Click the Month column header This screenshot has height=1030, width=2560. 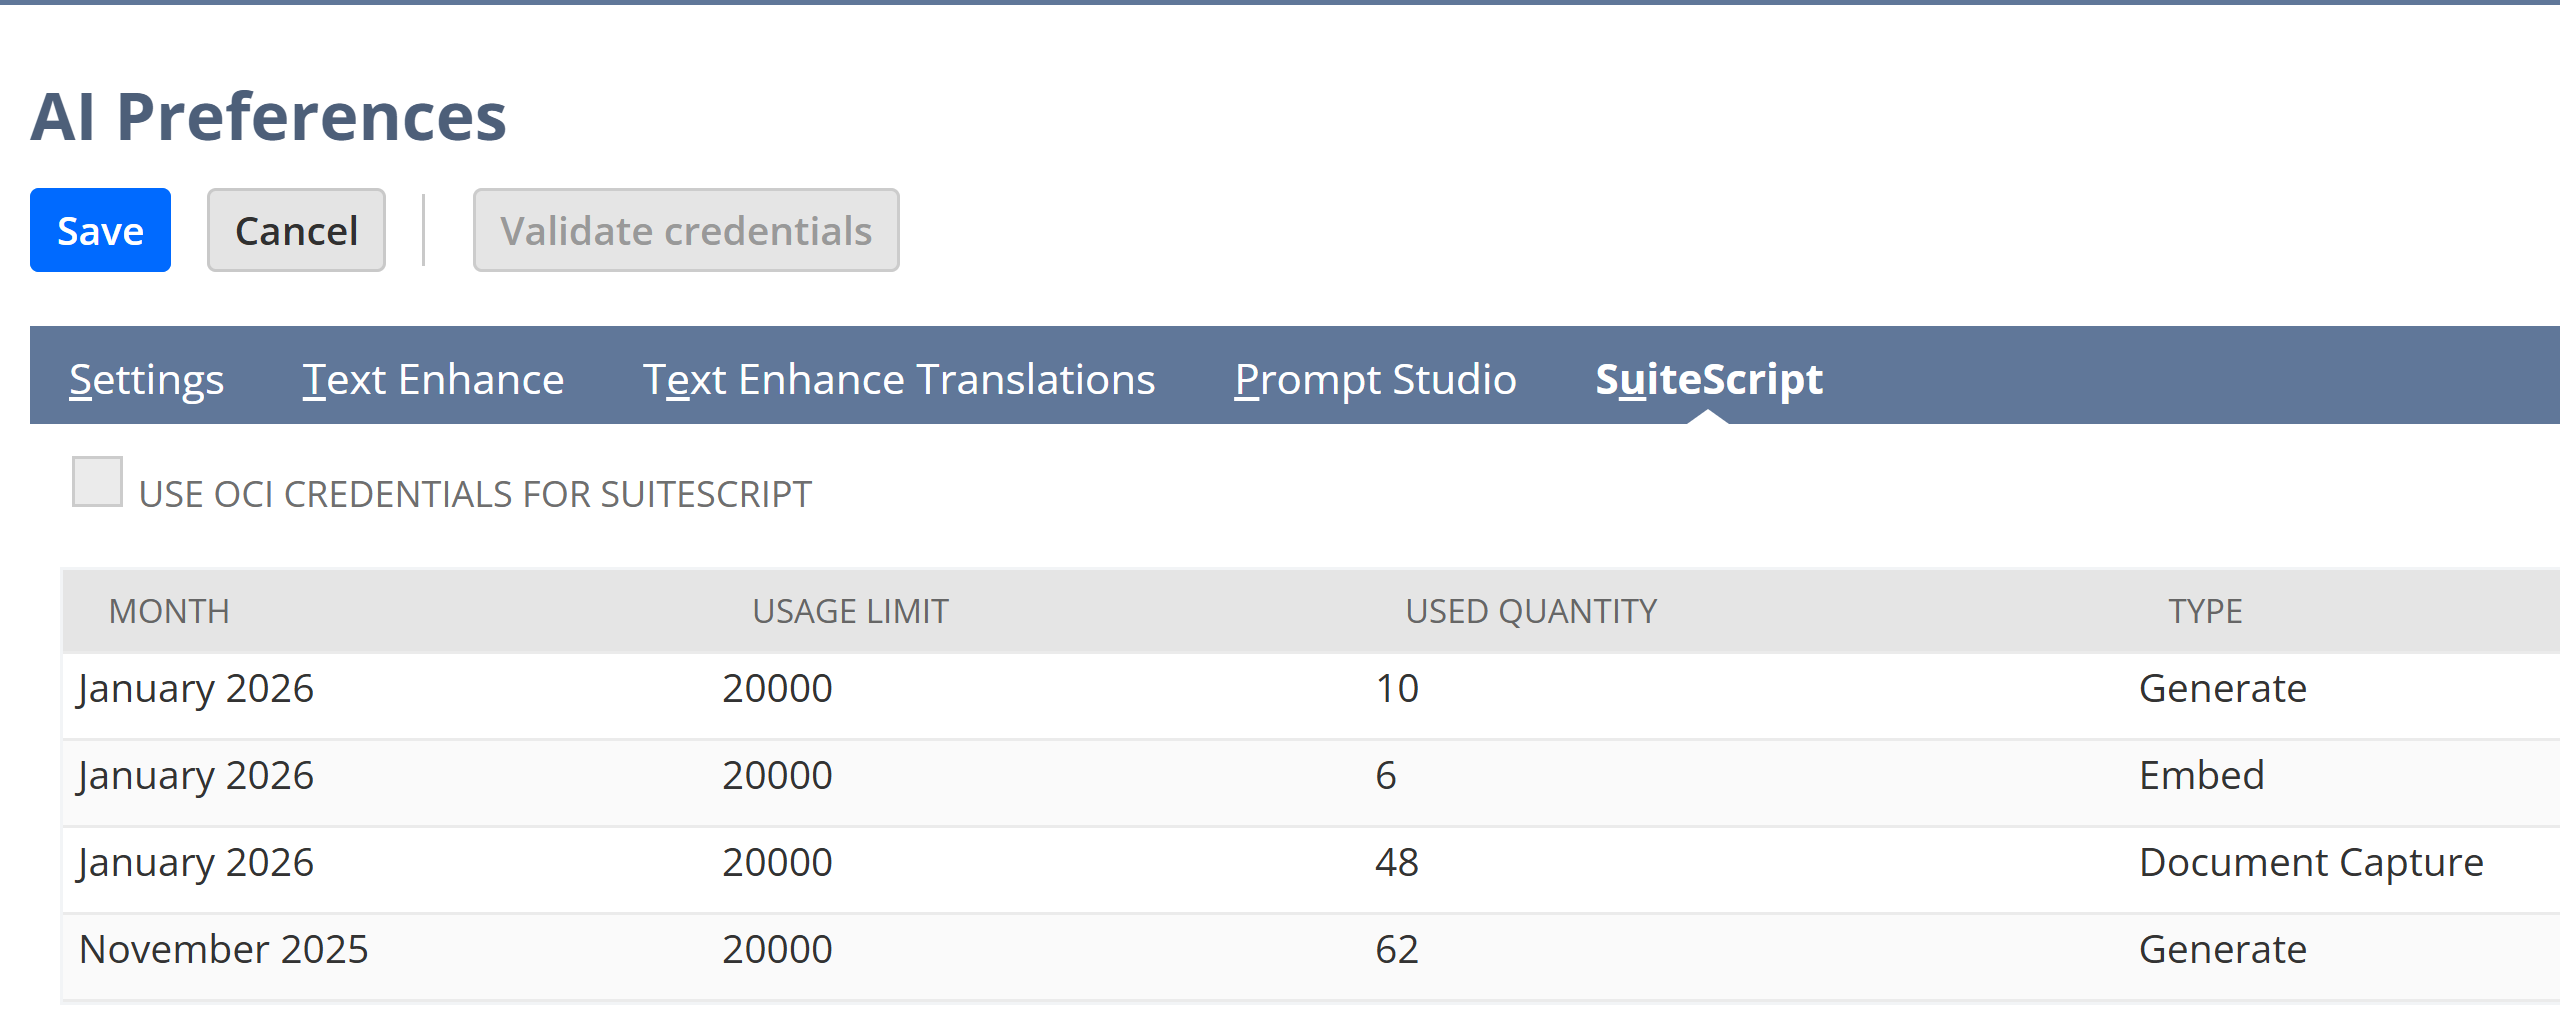169,611
